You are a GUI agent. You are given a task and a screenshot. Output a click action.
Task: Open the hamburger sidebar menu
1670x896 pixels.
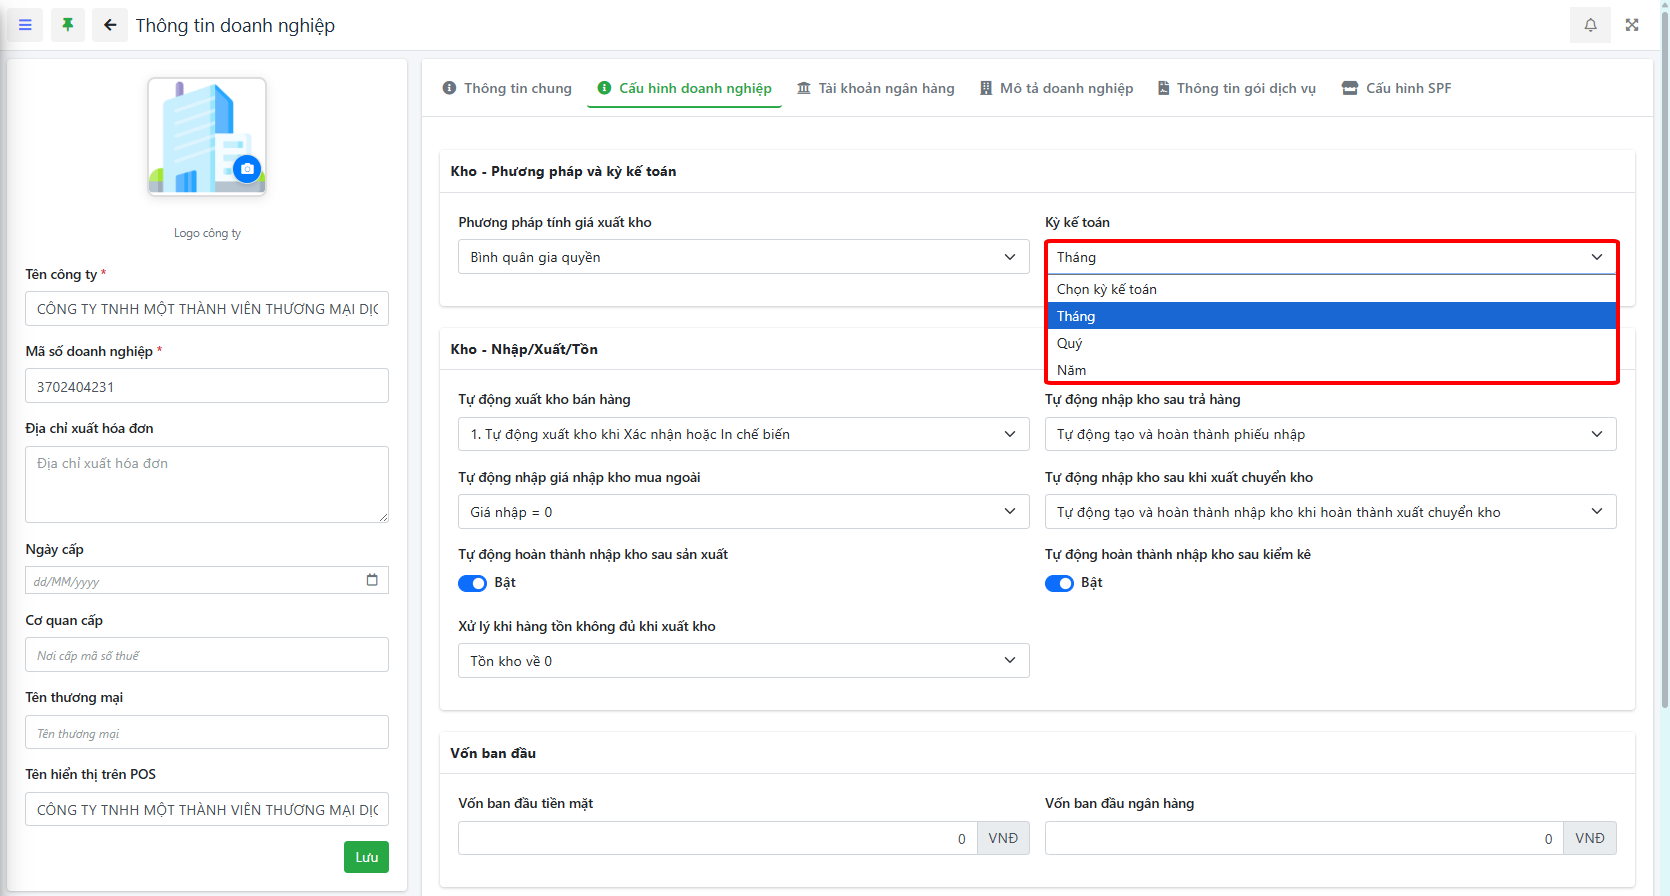coord(25,25)
